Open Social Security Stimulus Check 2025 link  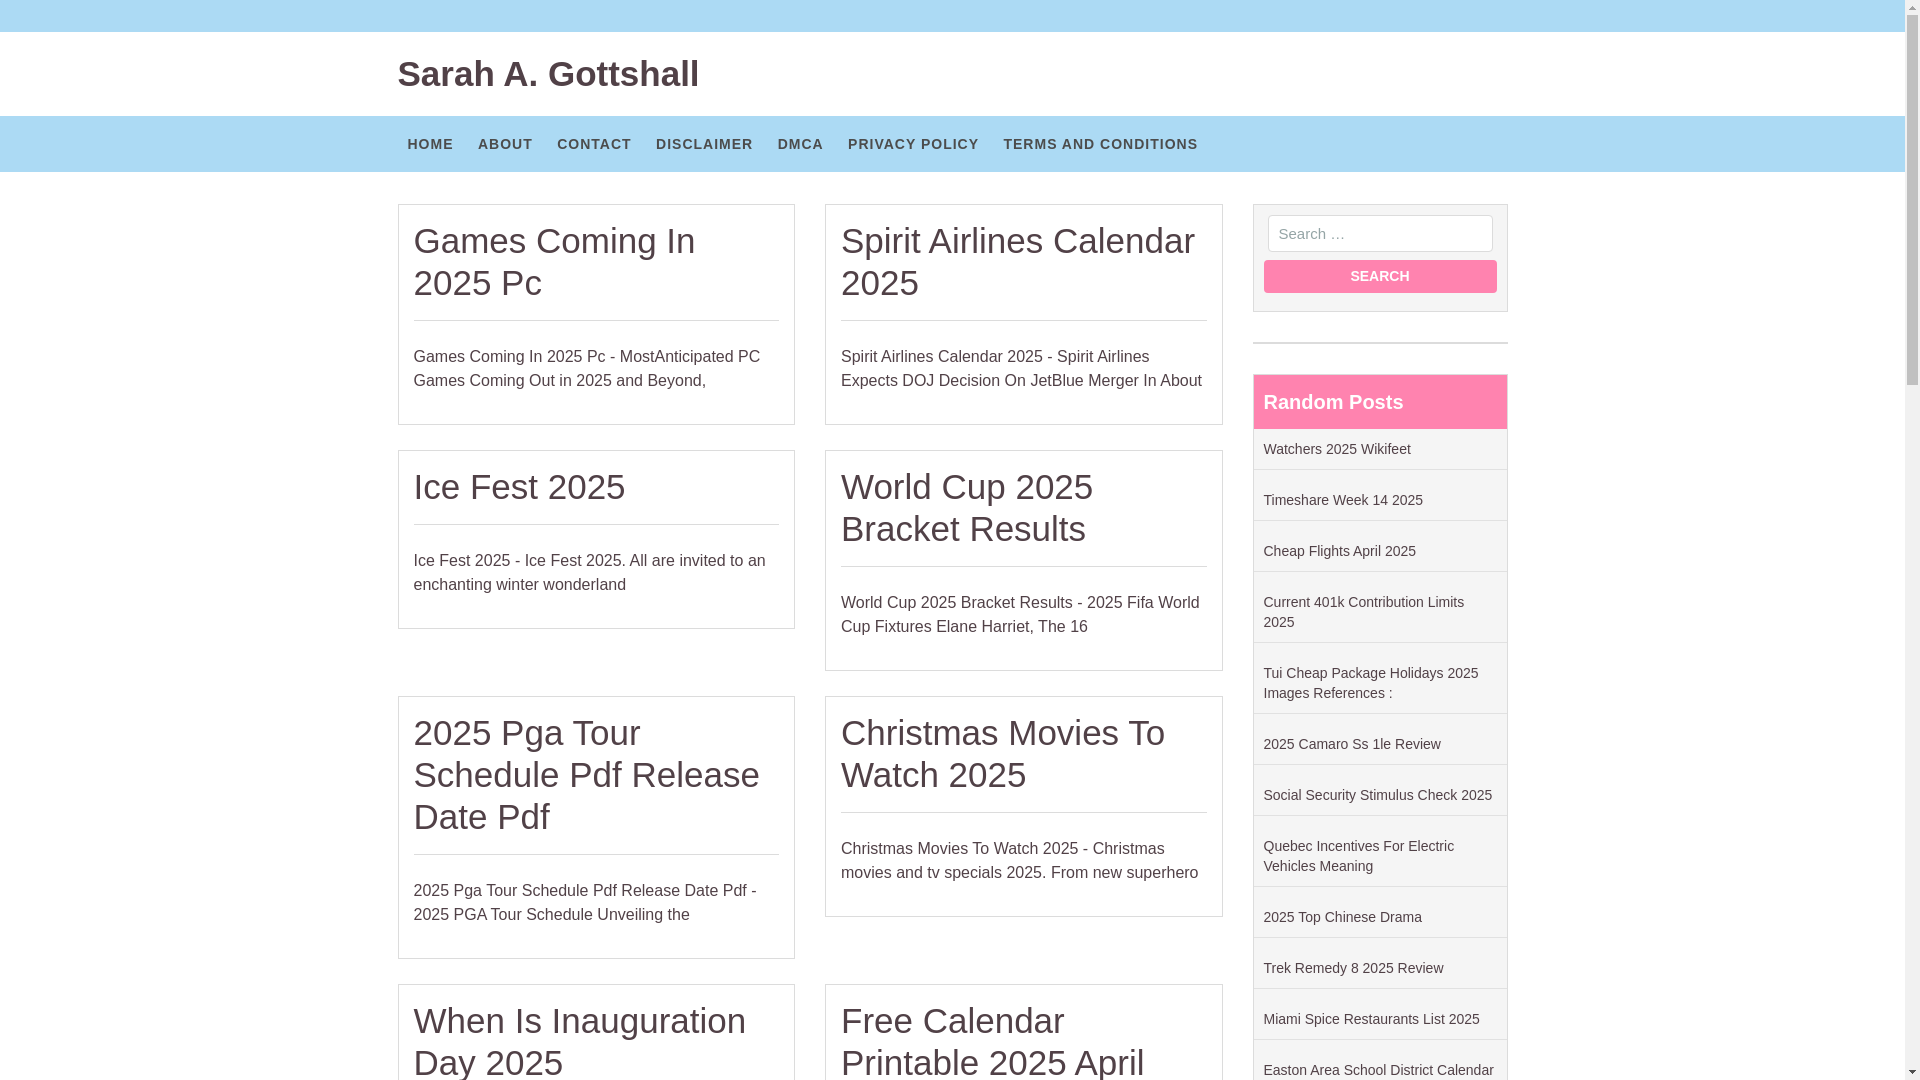[x=1378, y=795]
